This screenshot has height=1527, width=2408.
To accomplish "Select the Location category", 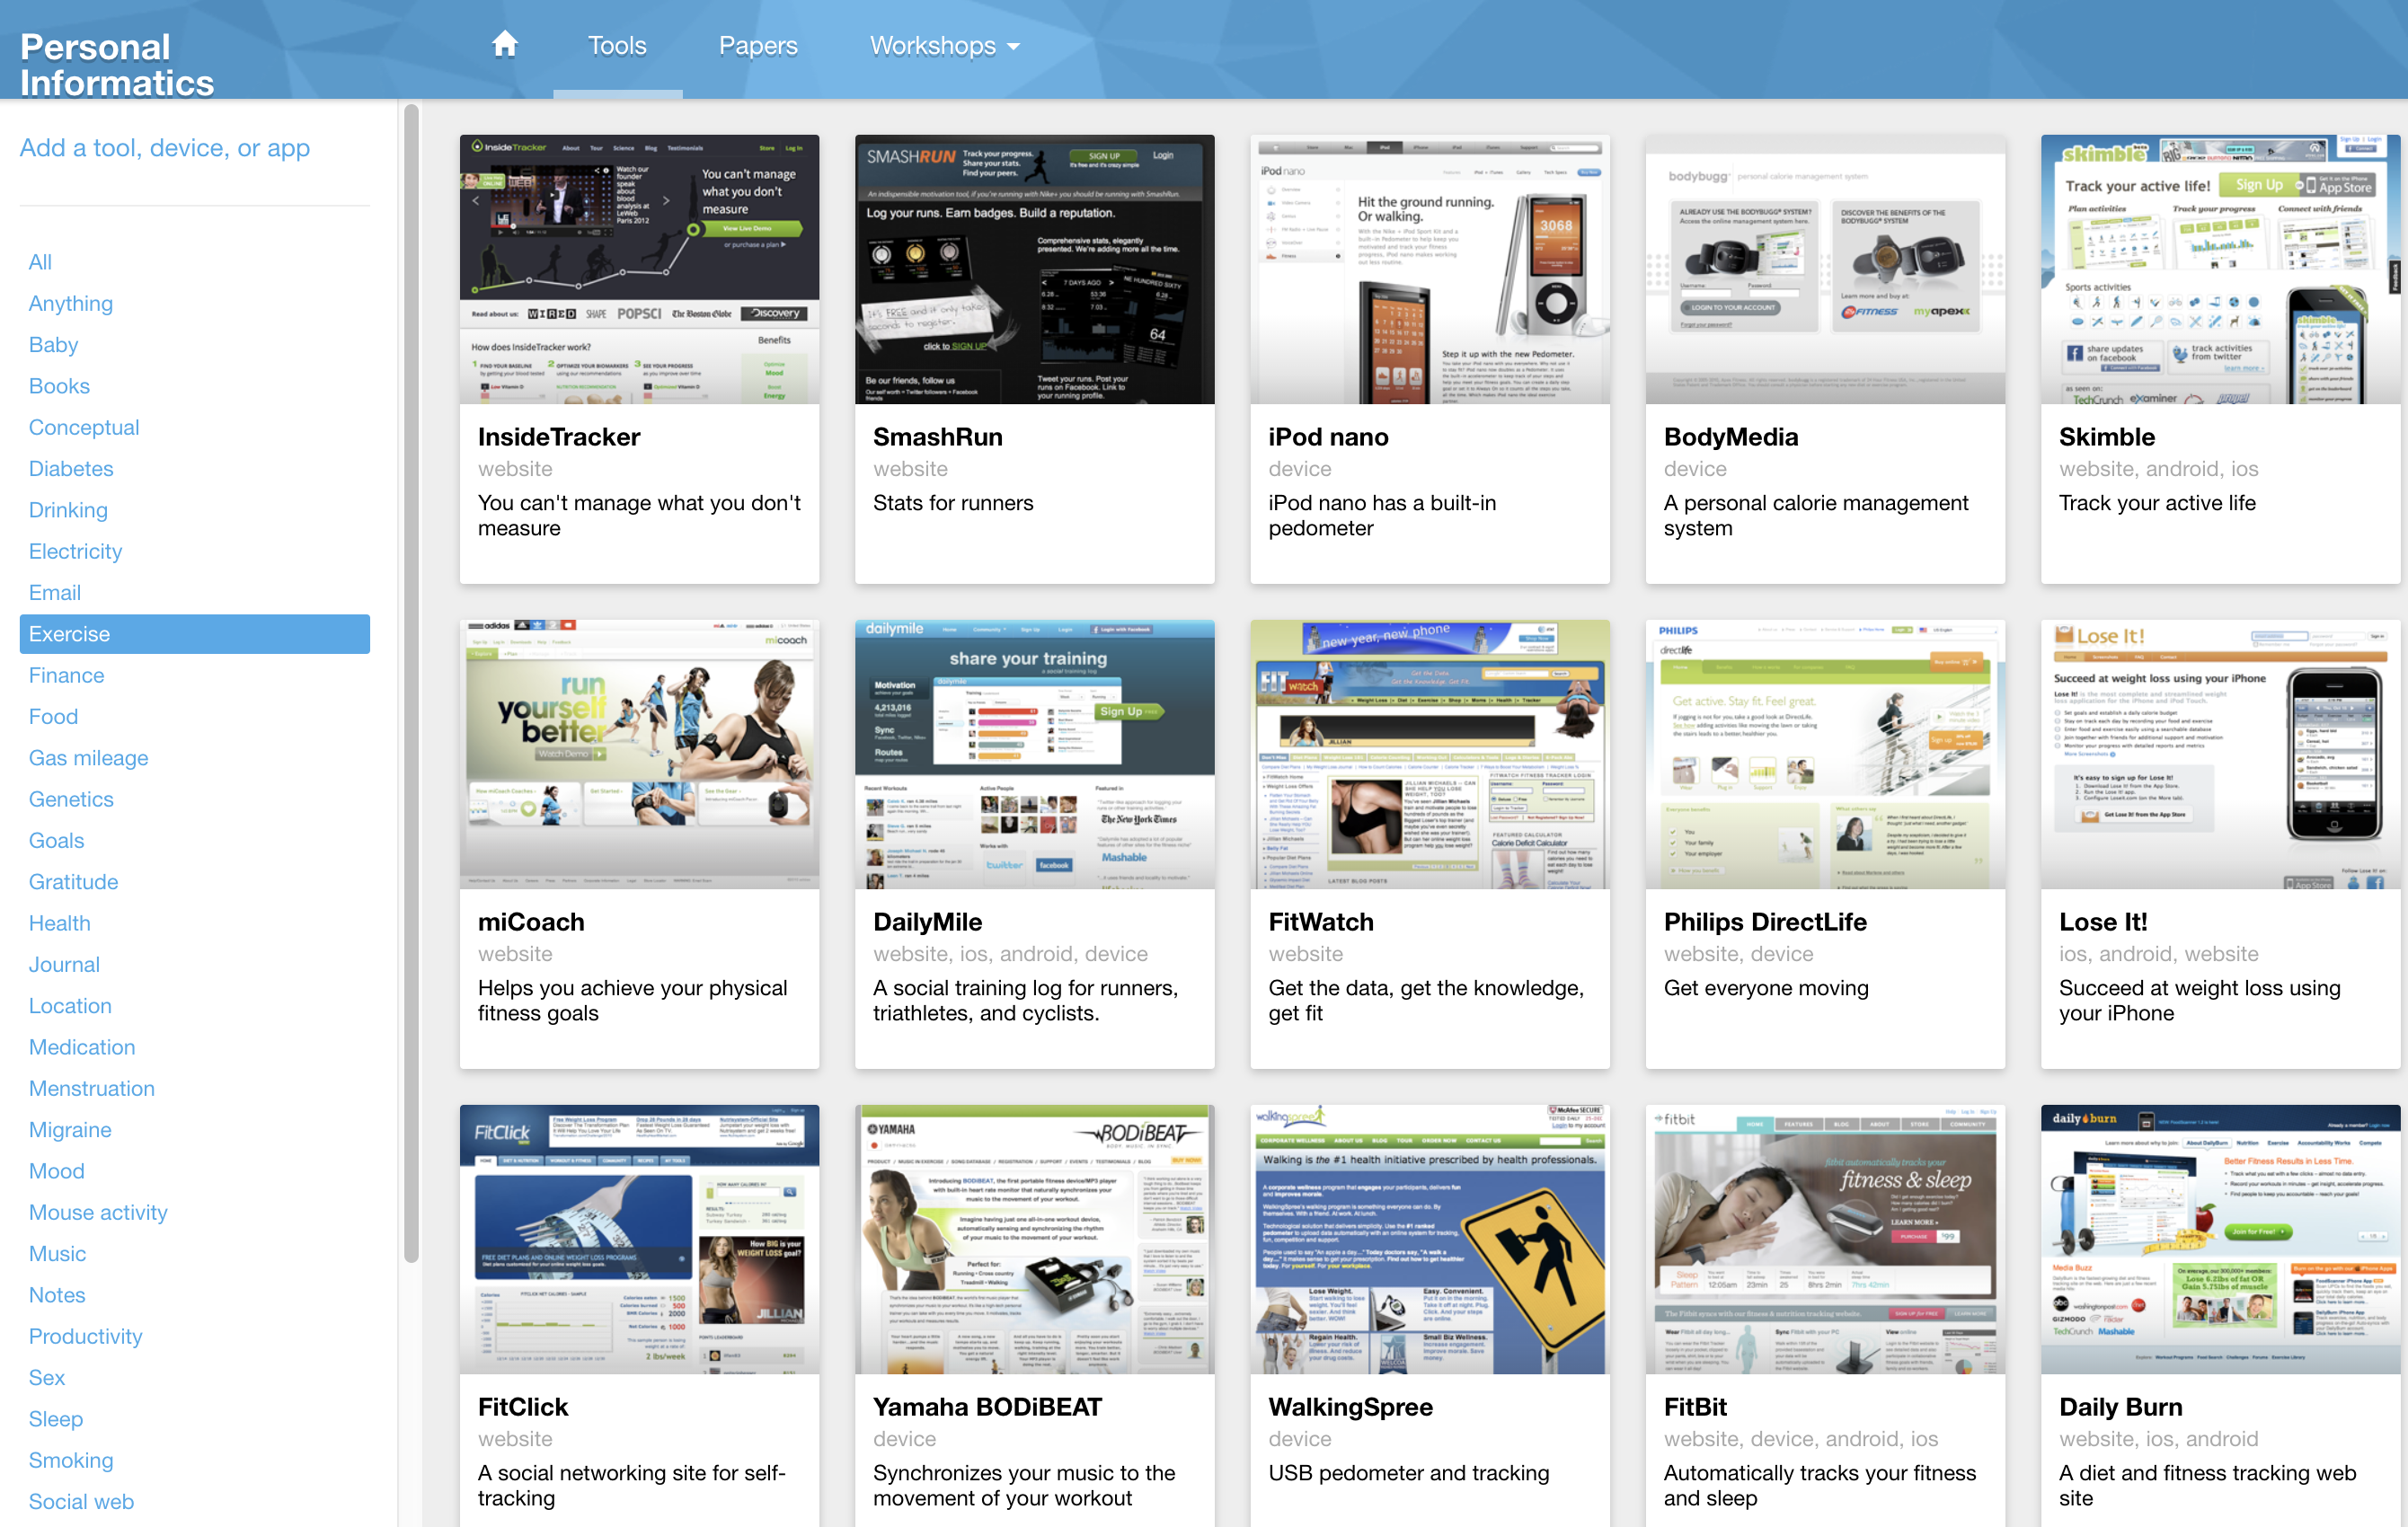I will (70, 1006).
